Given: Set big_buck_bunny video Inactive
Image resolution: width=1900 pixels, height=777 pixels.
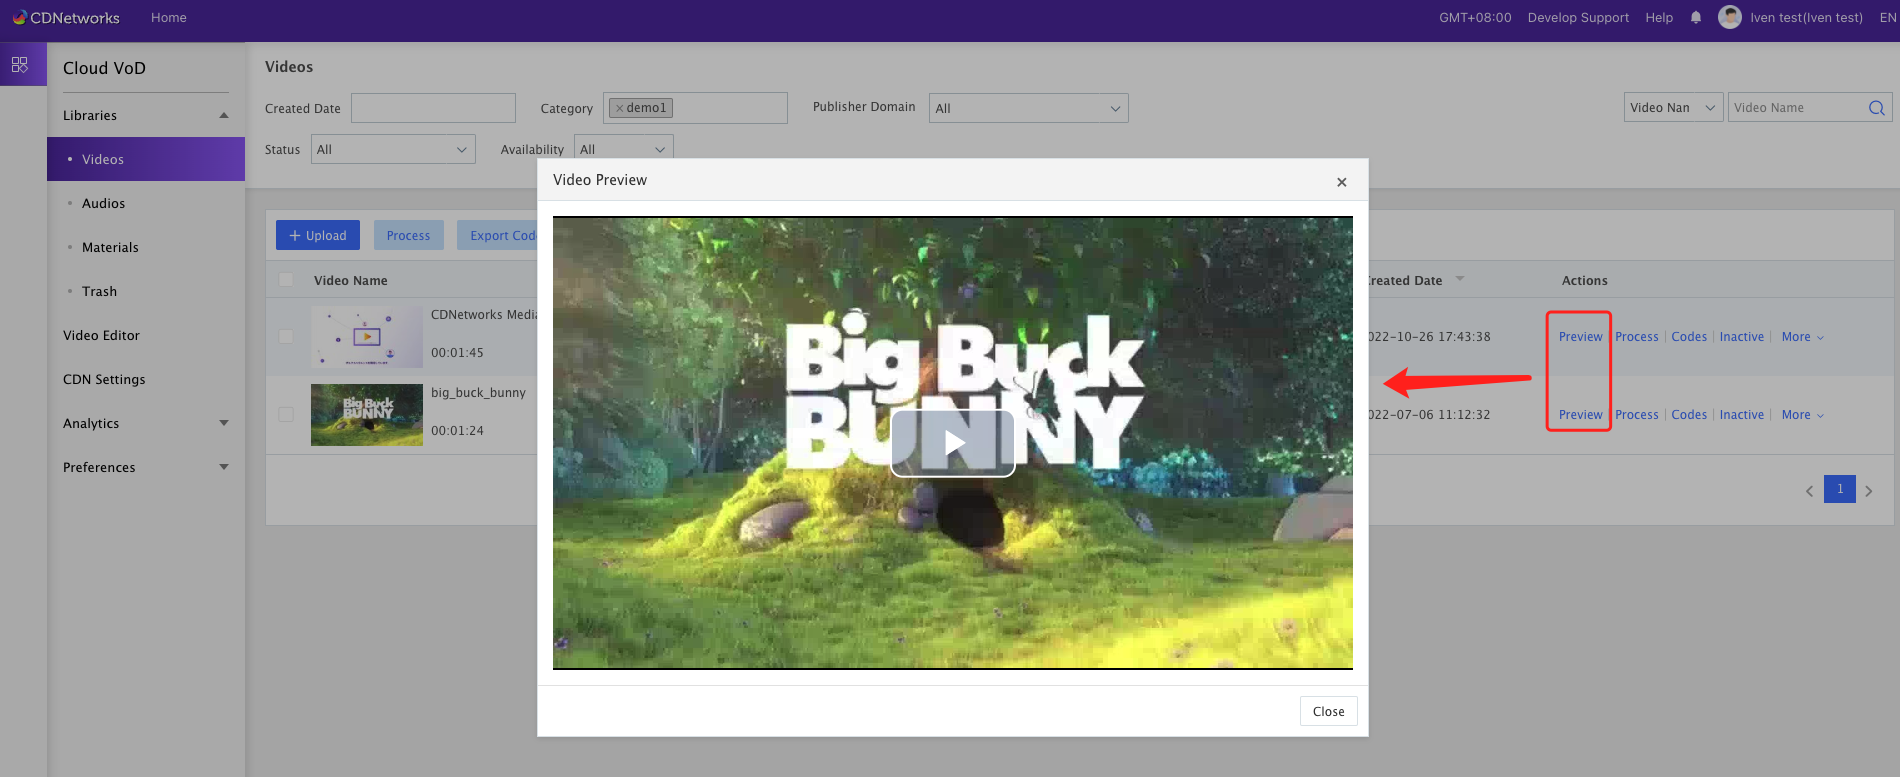Looking at the screenshot, I should coord(1741,415).
